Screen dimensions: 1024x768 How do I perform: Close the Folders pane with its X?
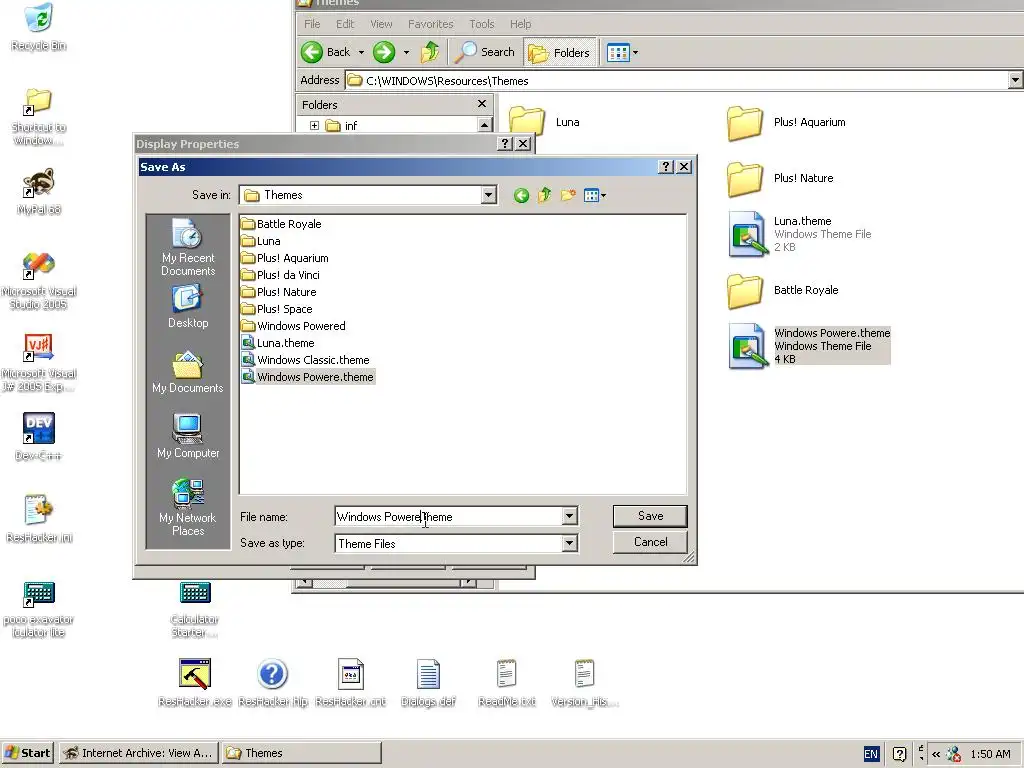pyautogui.click(x=482, y=104)
